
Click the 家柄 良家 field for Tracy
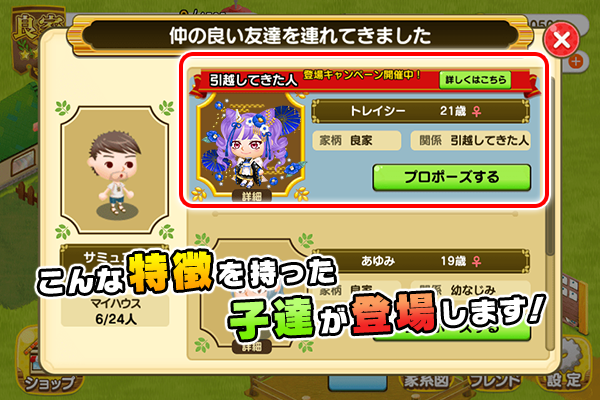tap(357, 141)
